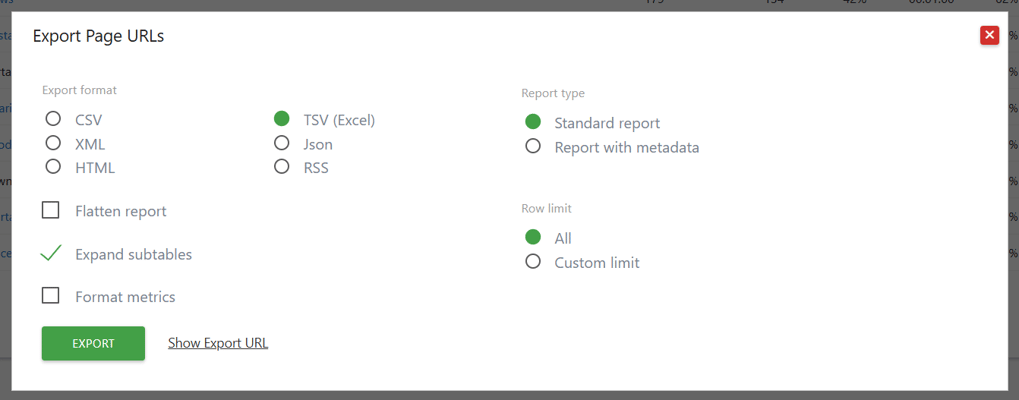This screenshot has height=400, width=1019.
Task: Click the green EXPORT button
Action: 93,344
